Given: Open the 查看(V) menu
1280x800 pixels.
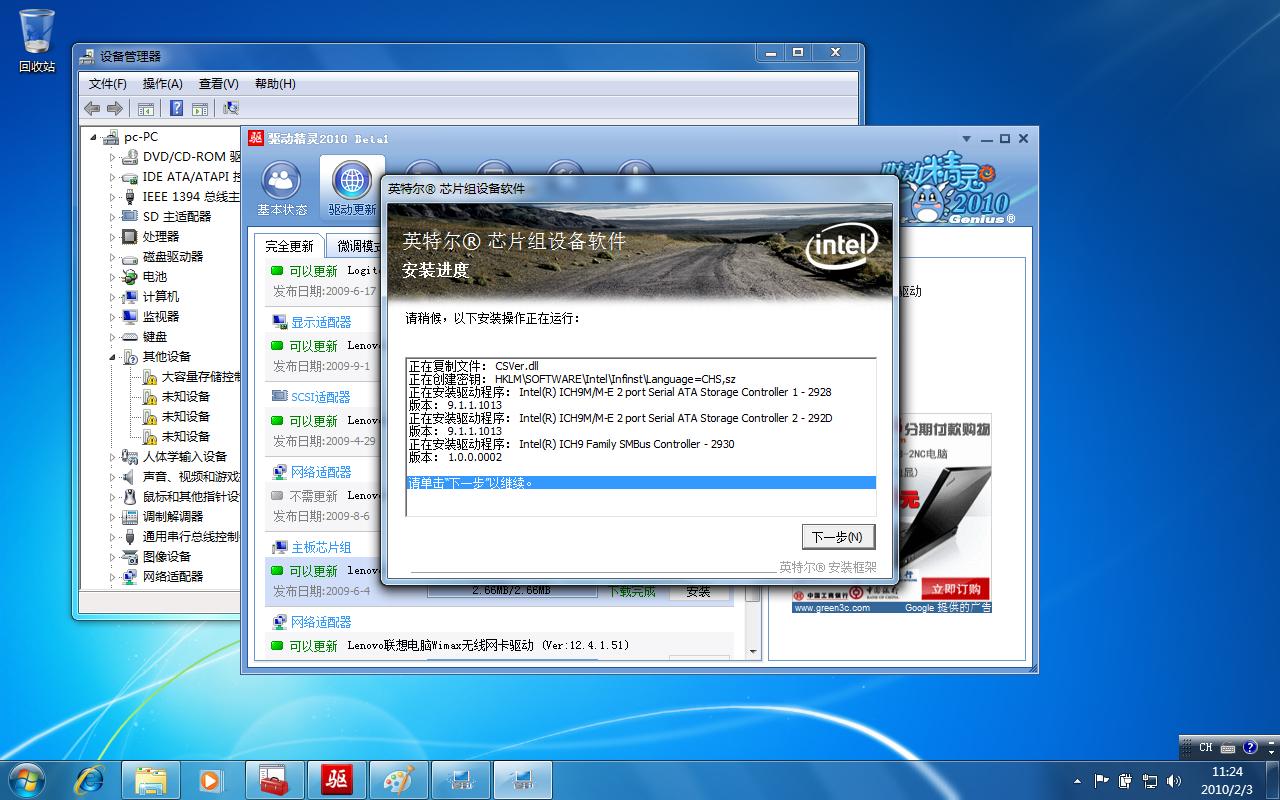Looking at the screenshot, I should coord(218,84).
